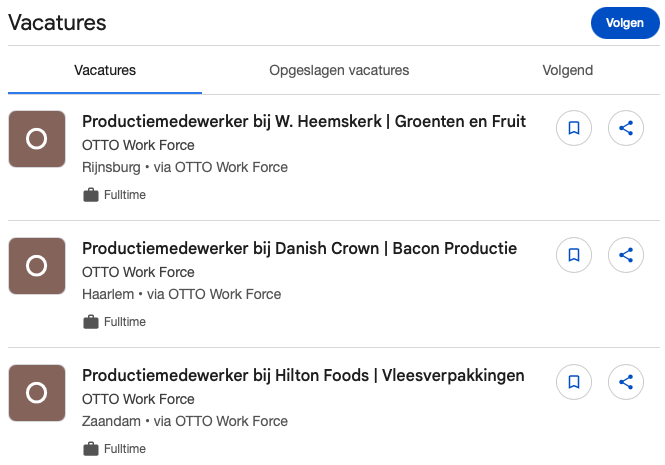Switch to the Opgeslagen vacatures tab
The image size is (665, 465).
tap(339, 70)
